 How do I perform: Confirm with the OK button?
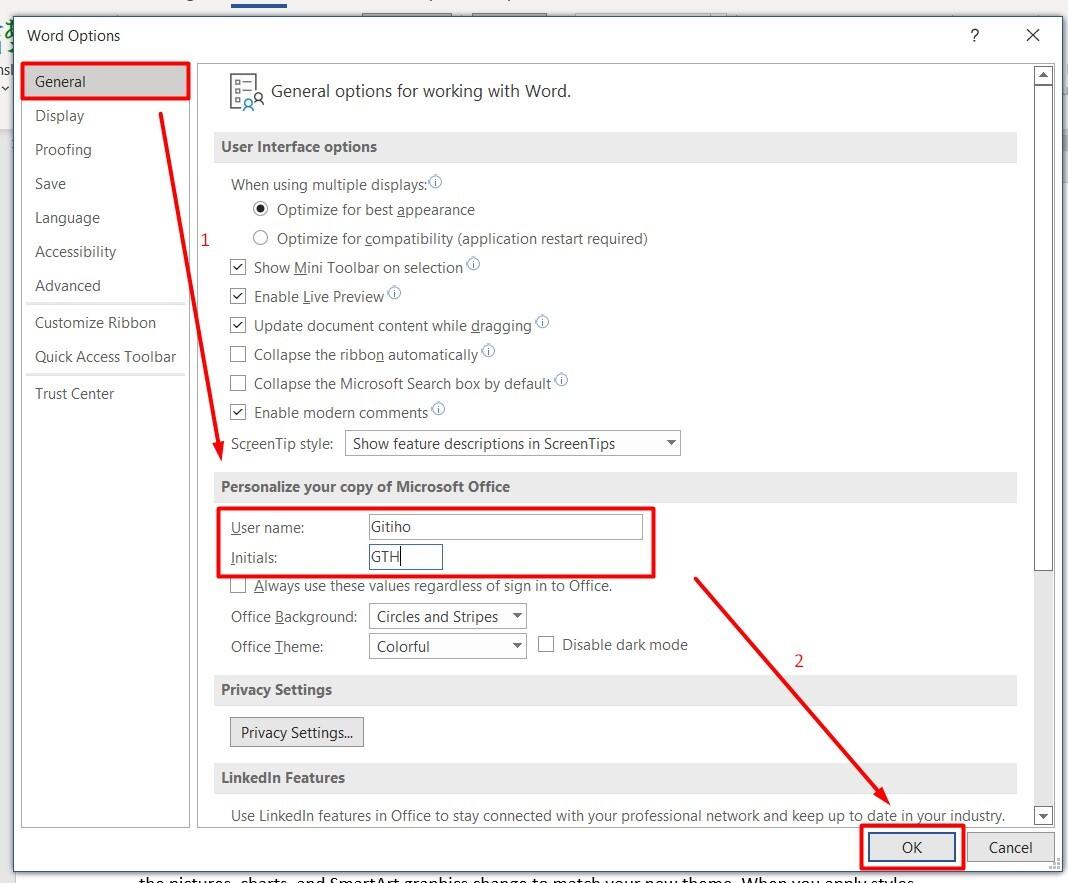[911, 848]
